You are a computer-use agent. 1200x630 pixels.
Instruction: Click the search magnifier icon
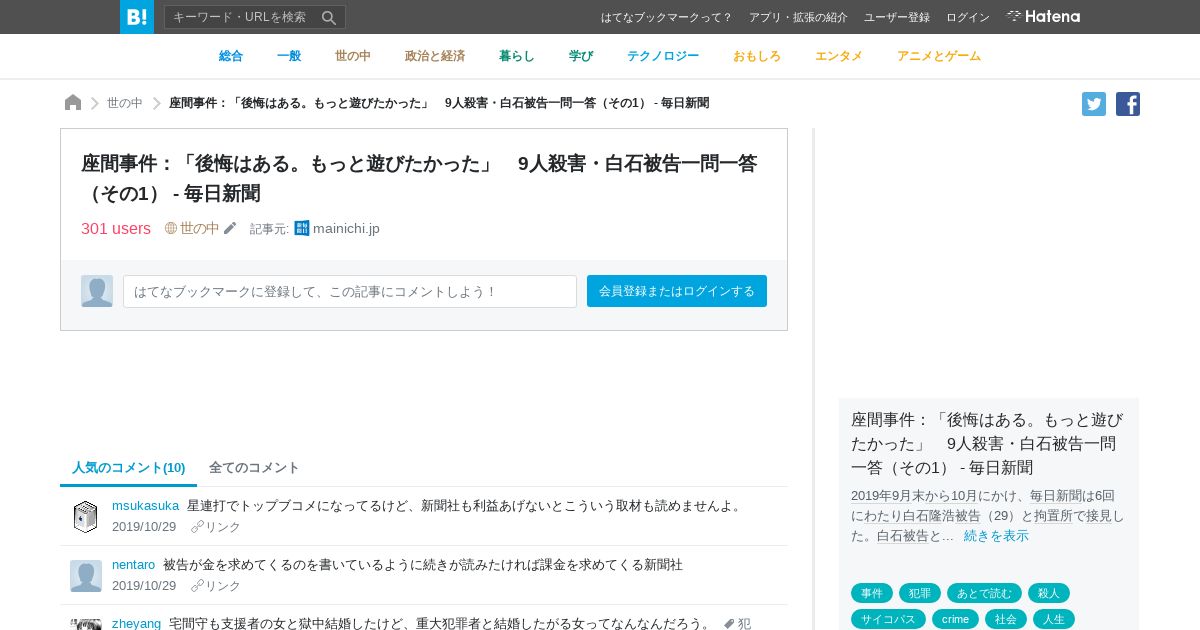(x=329, y=17)
